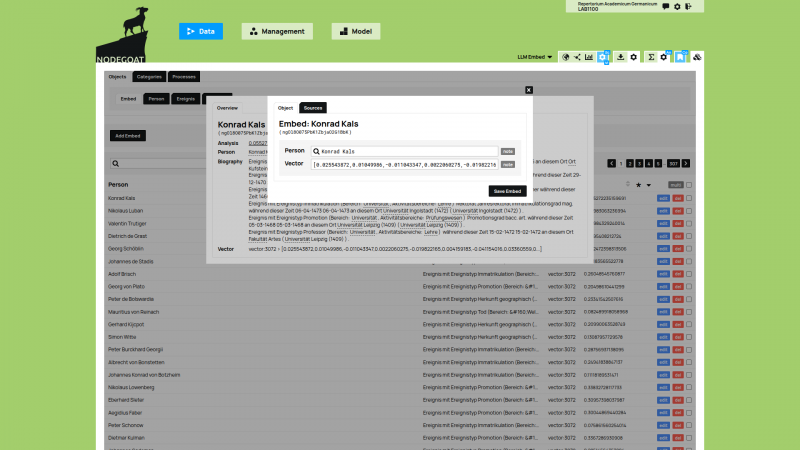This screenshot has width=800, height=450.
Task: Open the geographic visualization globe icon
Action: pyautogui.click(x=565, y=57)
